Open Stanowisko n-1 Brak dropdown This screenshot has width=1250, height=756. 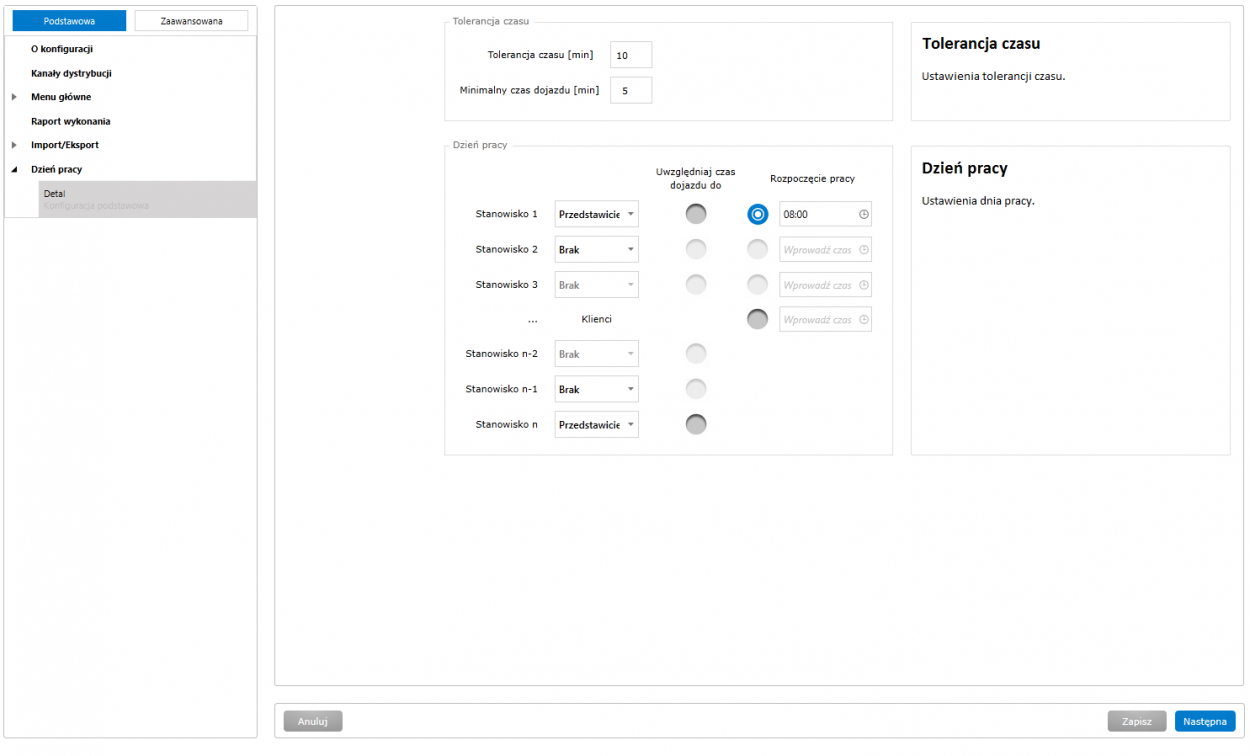click(x=597, y=390)
